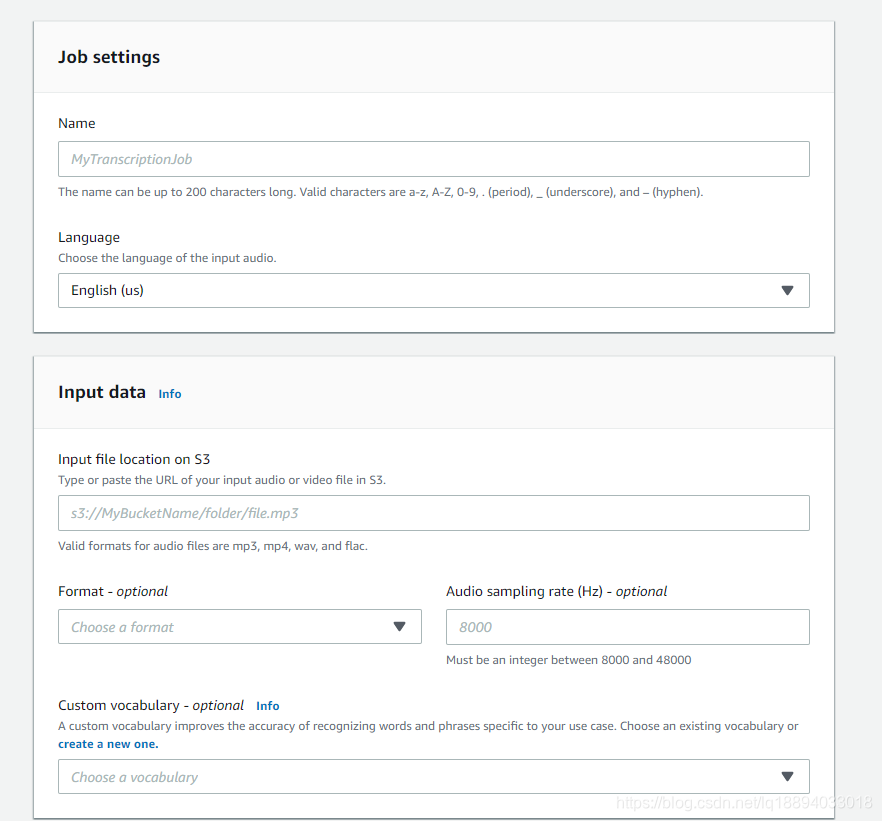
Task: Click the "Input file location on S3" label
Action: click(x=134, y=460)
